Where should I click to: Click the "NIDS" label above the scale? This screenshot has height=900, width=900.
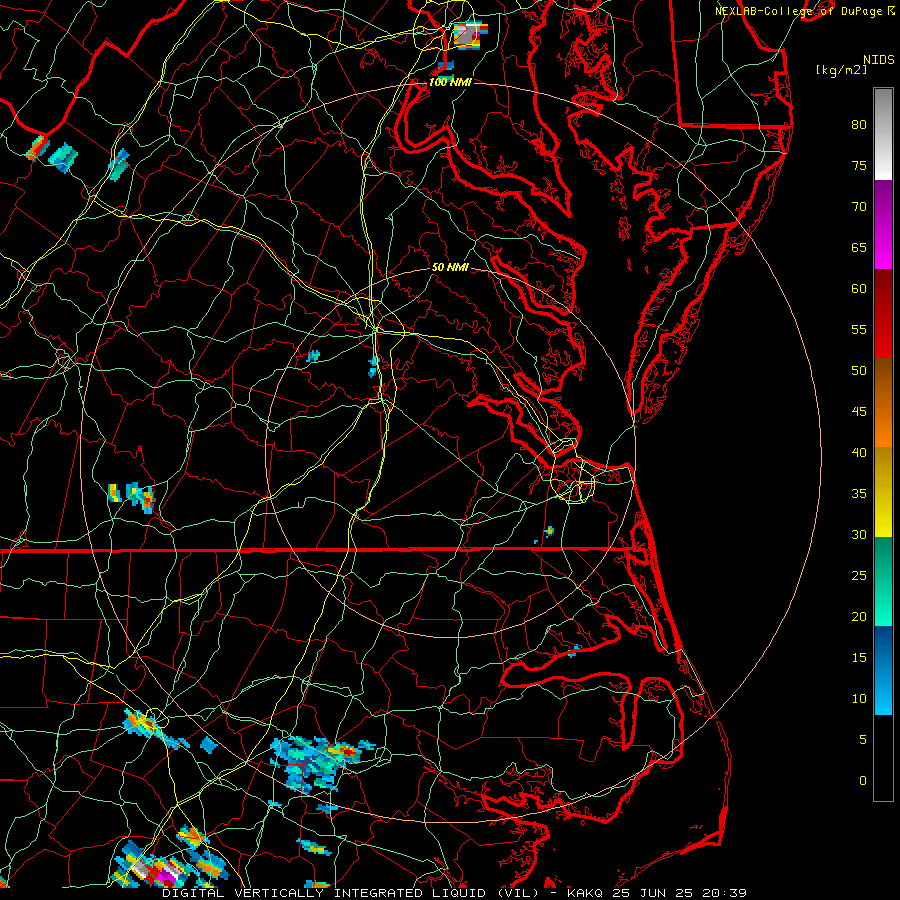(x=878, y=59)
